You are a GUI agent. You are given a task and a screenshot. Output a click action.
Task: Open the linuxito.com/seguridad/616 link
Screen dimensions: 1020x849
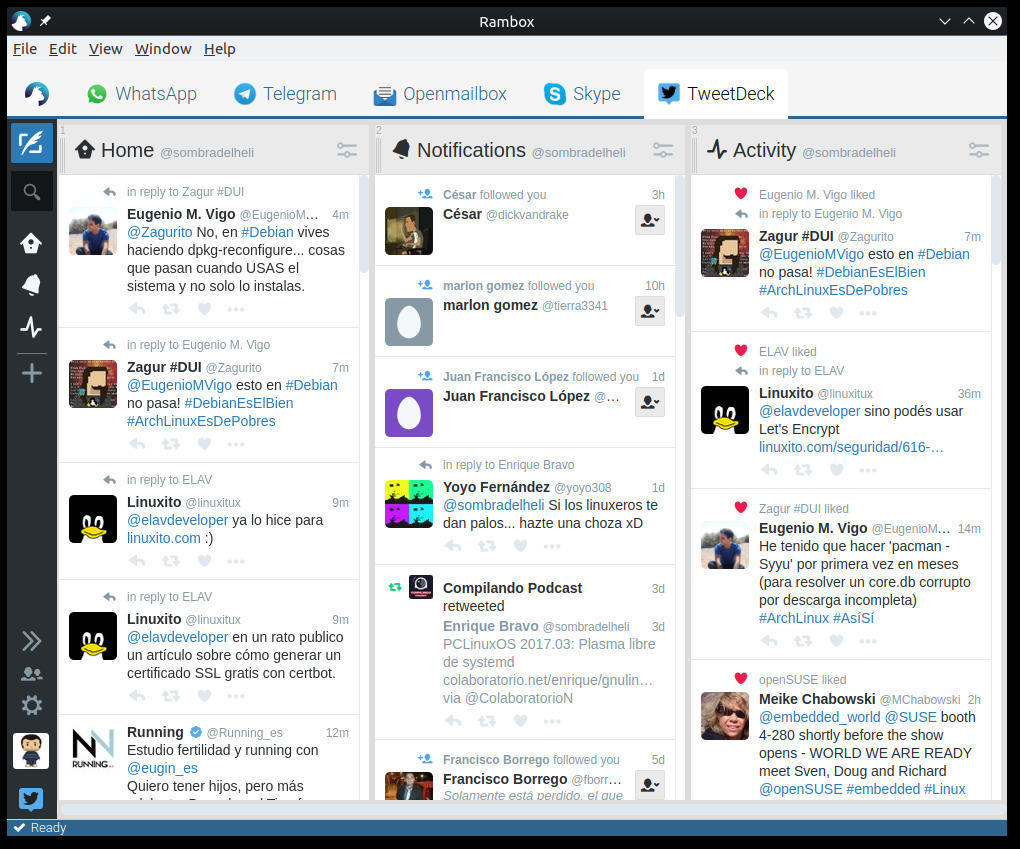click(x=851, y=447)
